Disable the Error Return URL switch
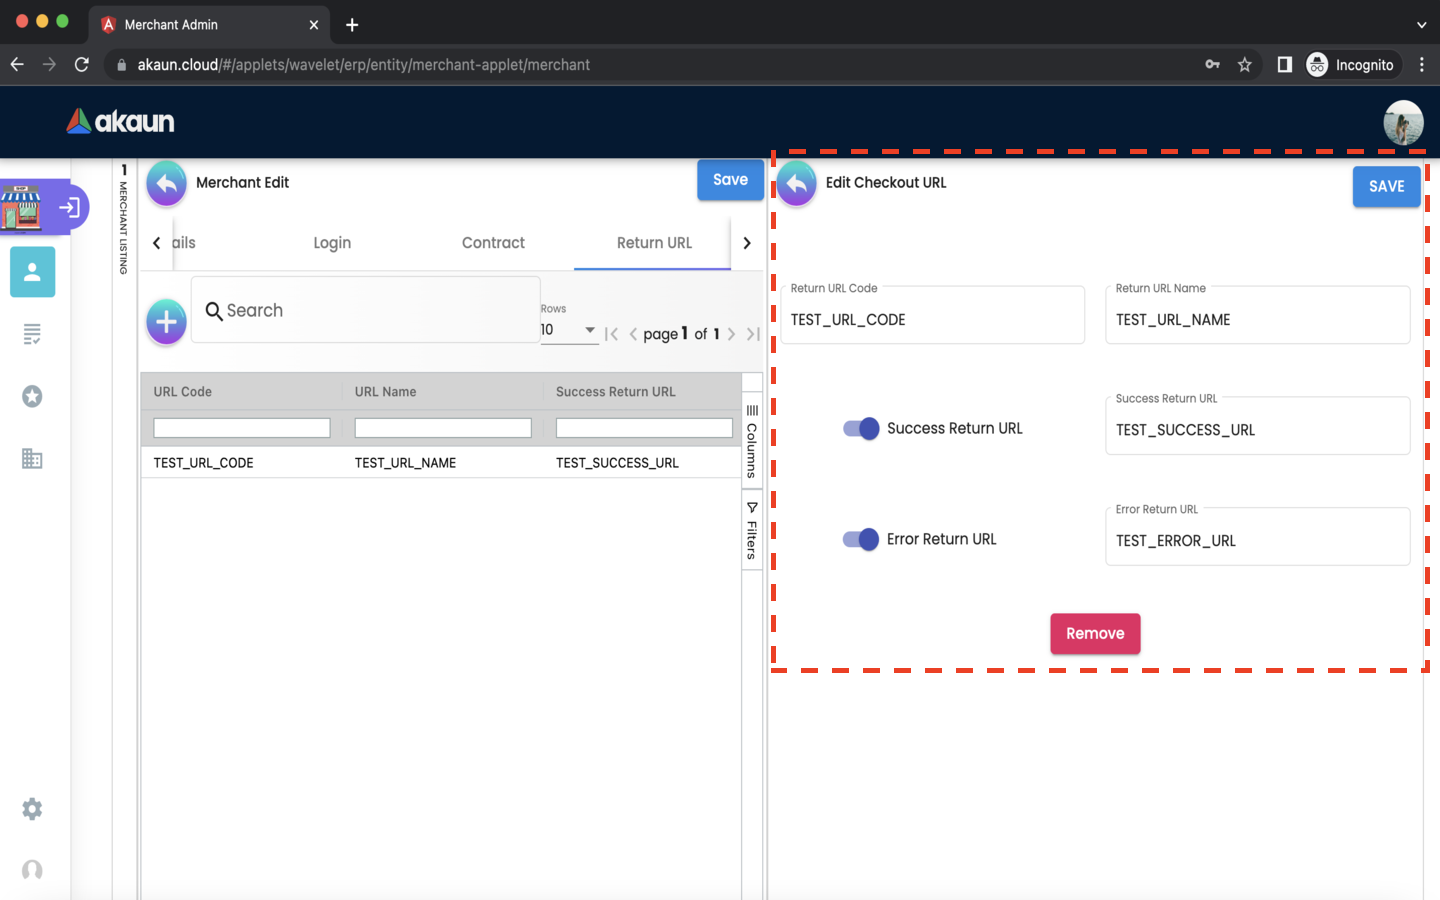The height and width of the screenshot is (900, 1440). point(861,540)
